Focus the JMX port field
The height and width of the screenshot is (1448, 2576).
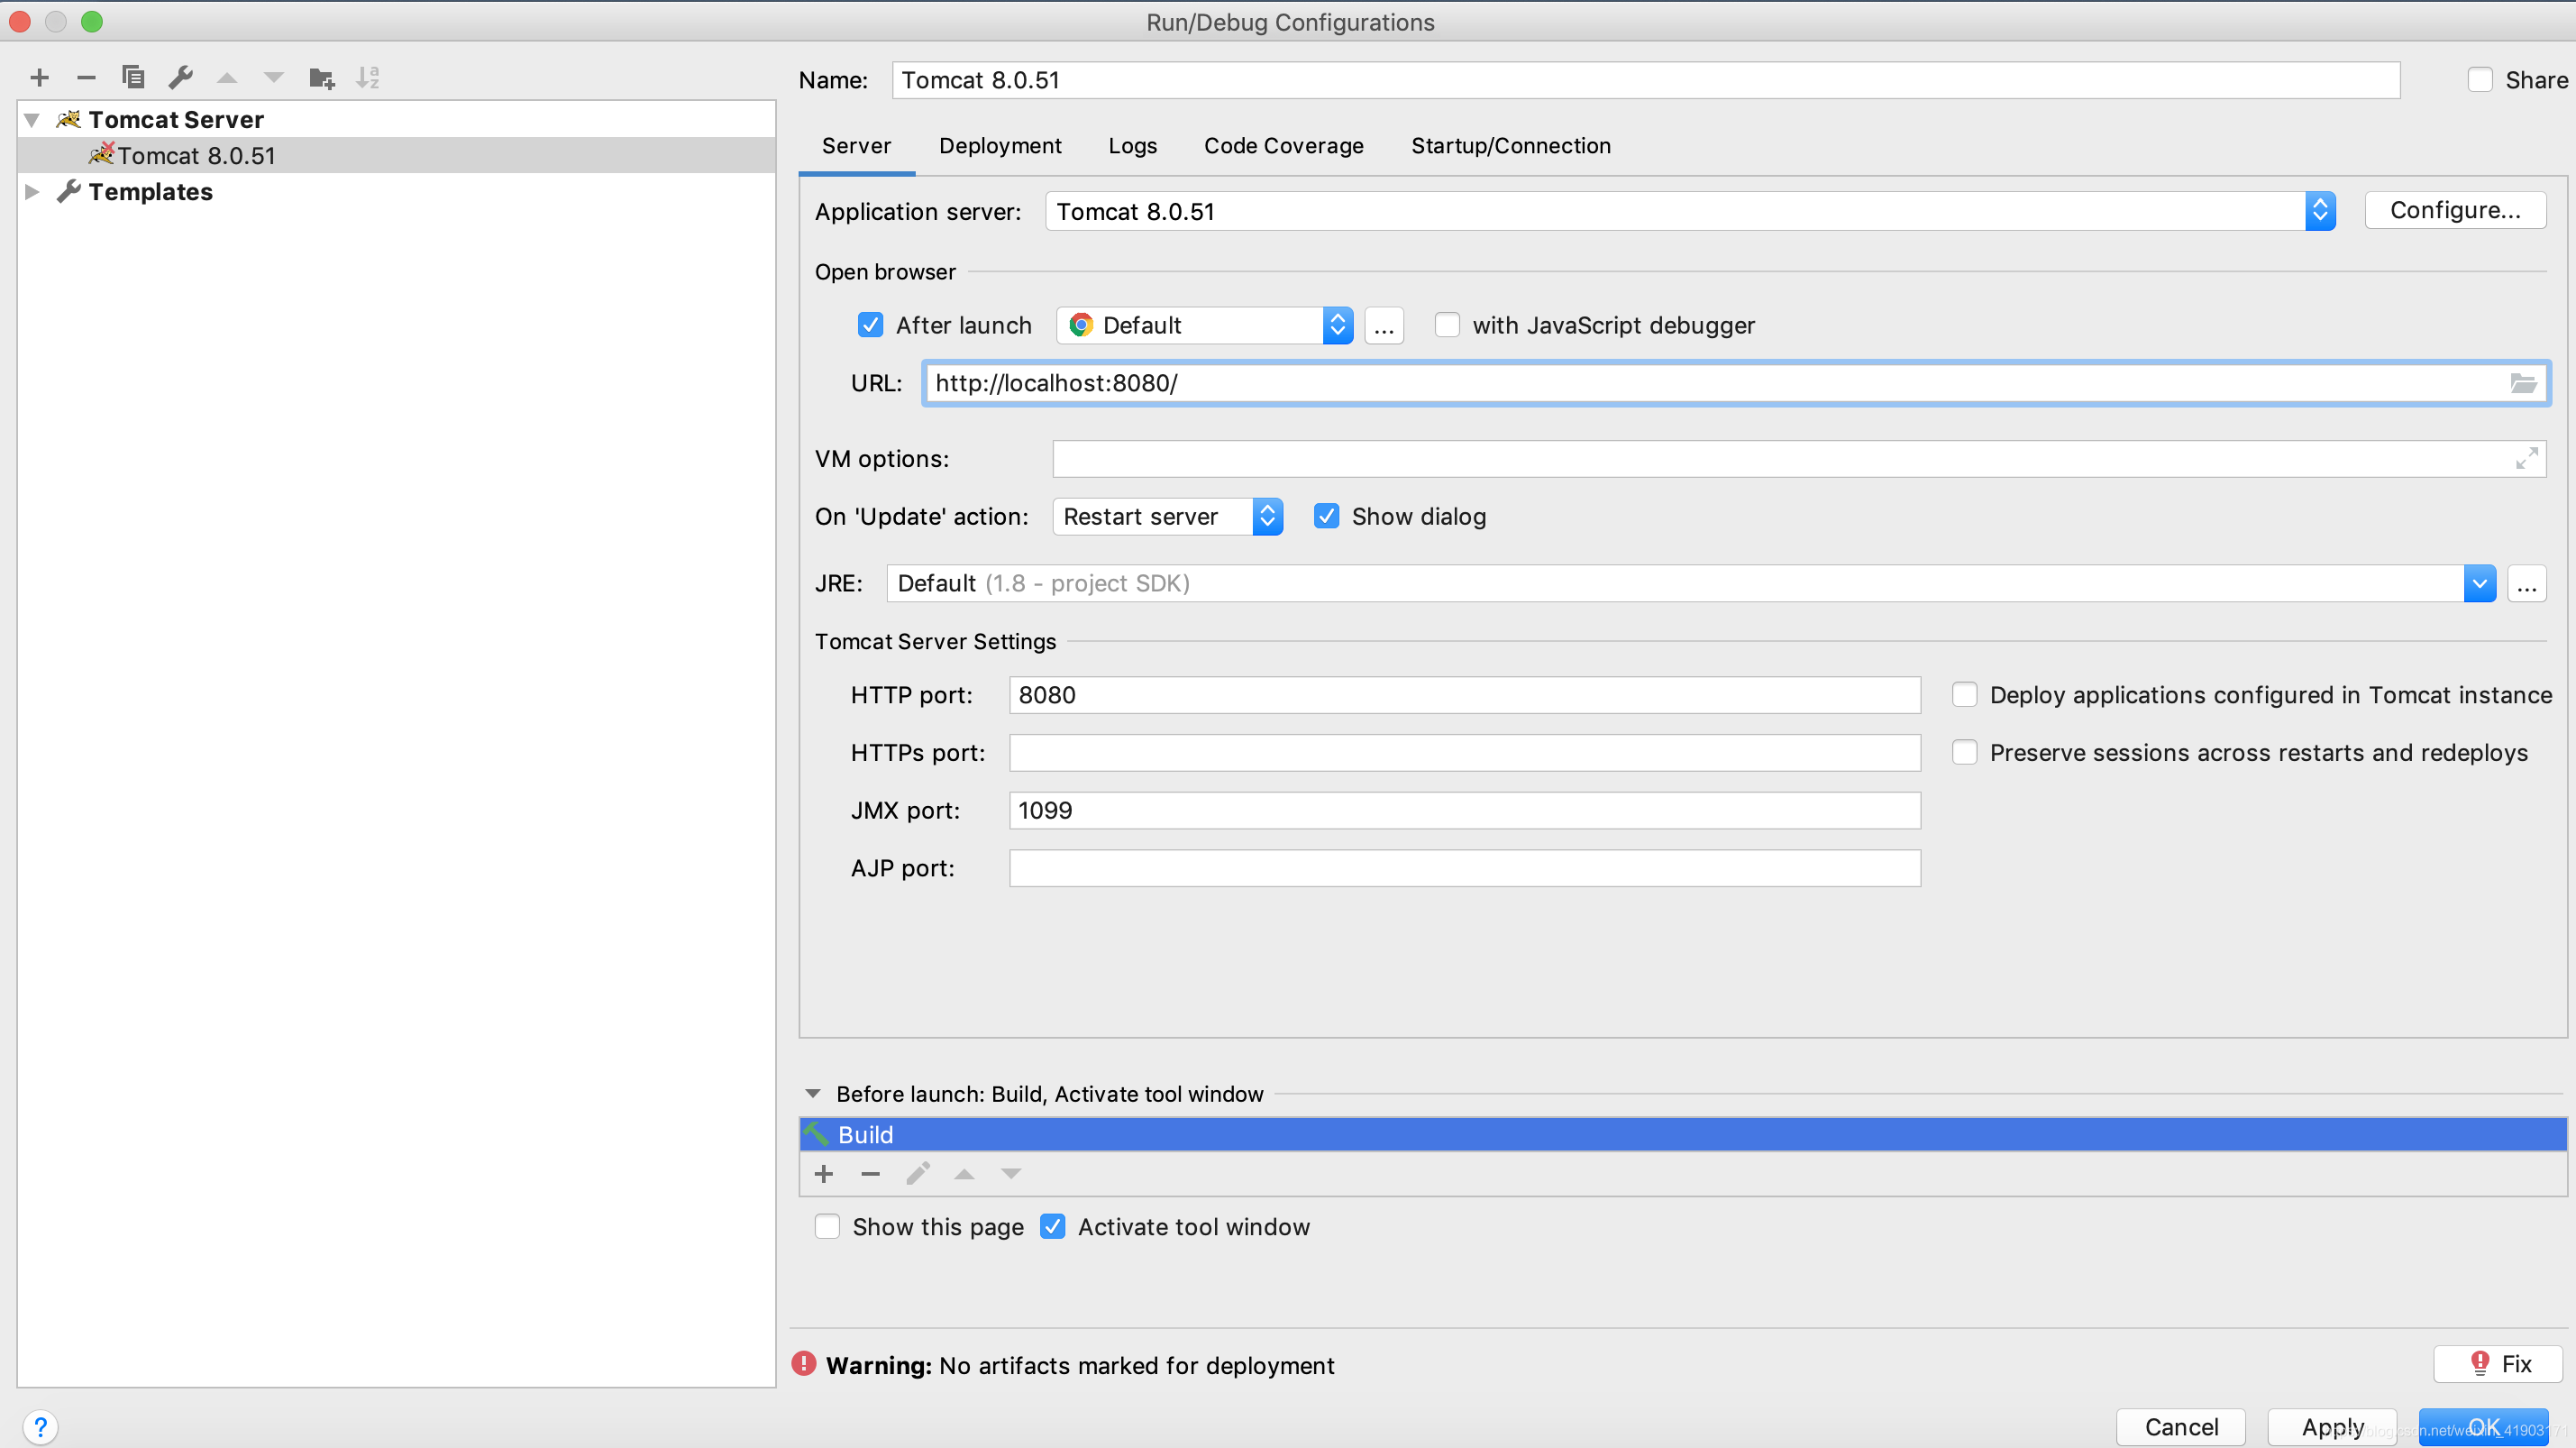1464,811
